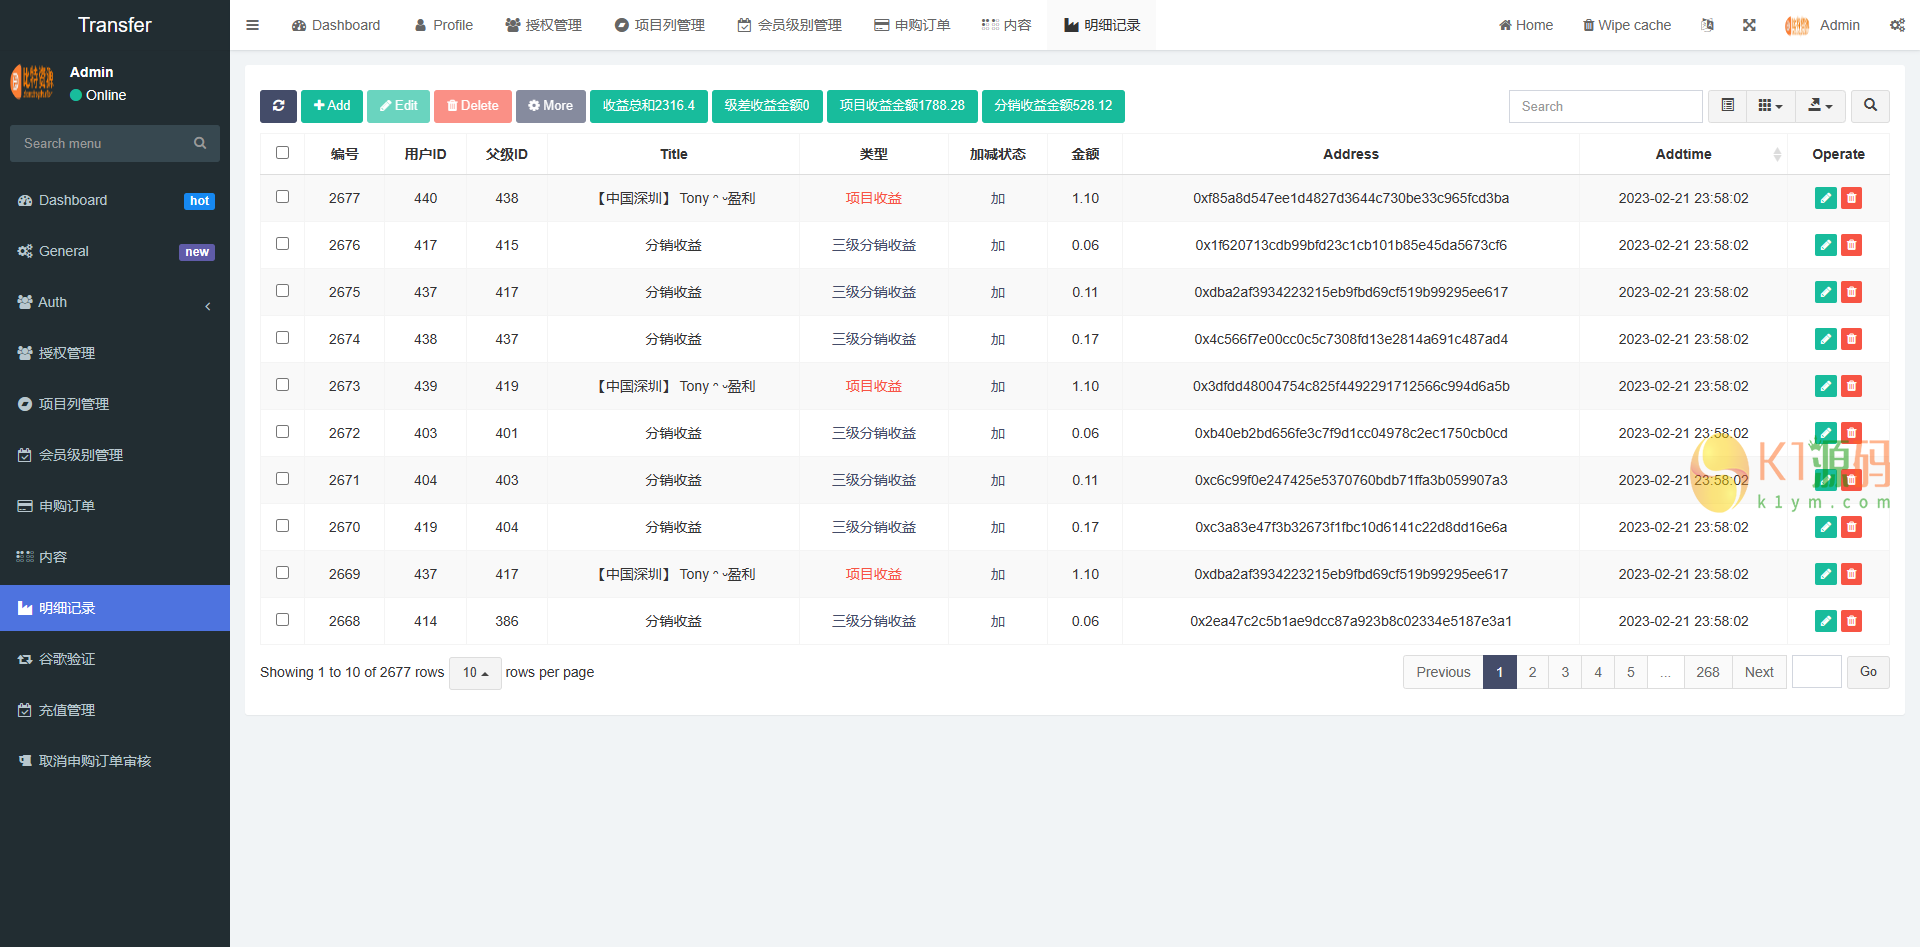
Task: Click the green Add button
Action: [x=332, y=106]
